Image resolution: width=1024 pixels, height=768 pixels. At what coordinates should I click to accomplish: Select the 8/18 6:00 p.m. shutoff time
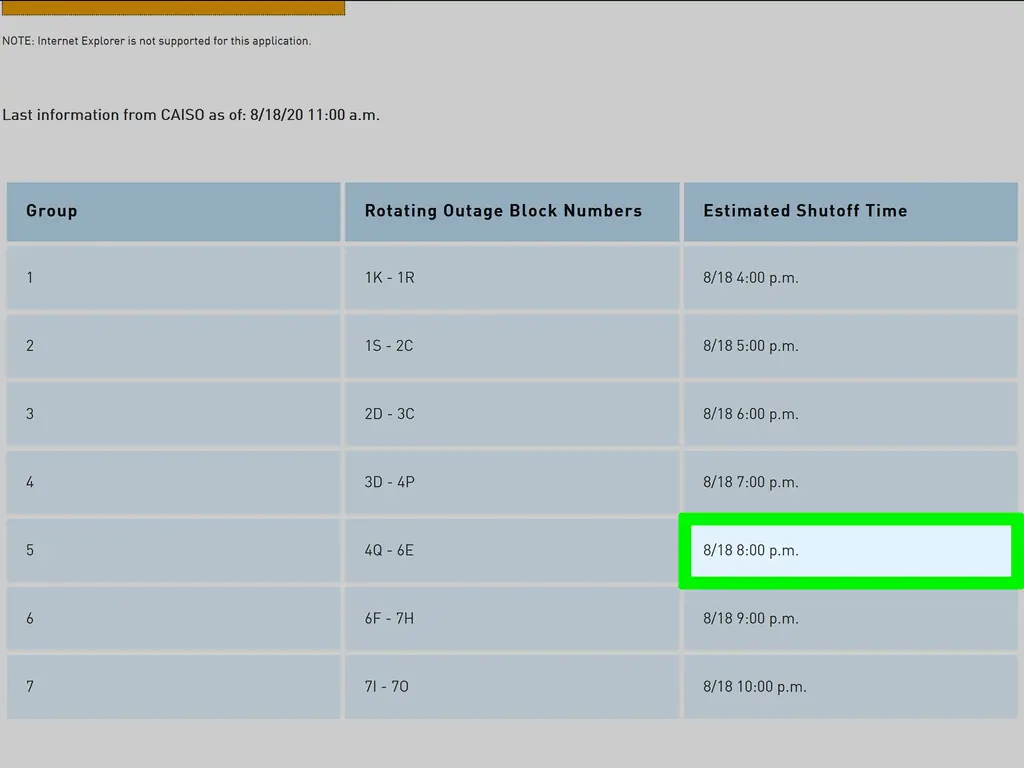(x=850, y=414)
